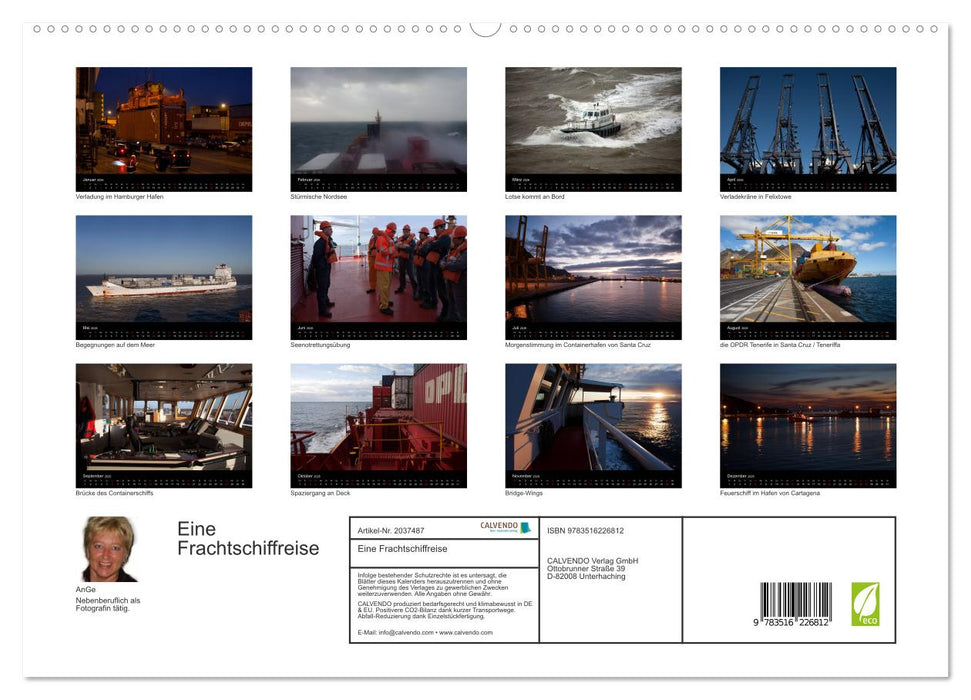Viewport: 971px width, 700px height.
Task: Click the info@calvendo.com email address
Action: (405, 632)
